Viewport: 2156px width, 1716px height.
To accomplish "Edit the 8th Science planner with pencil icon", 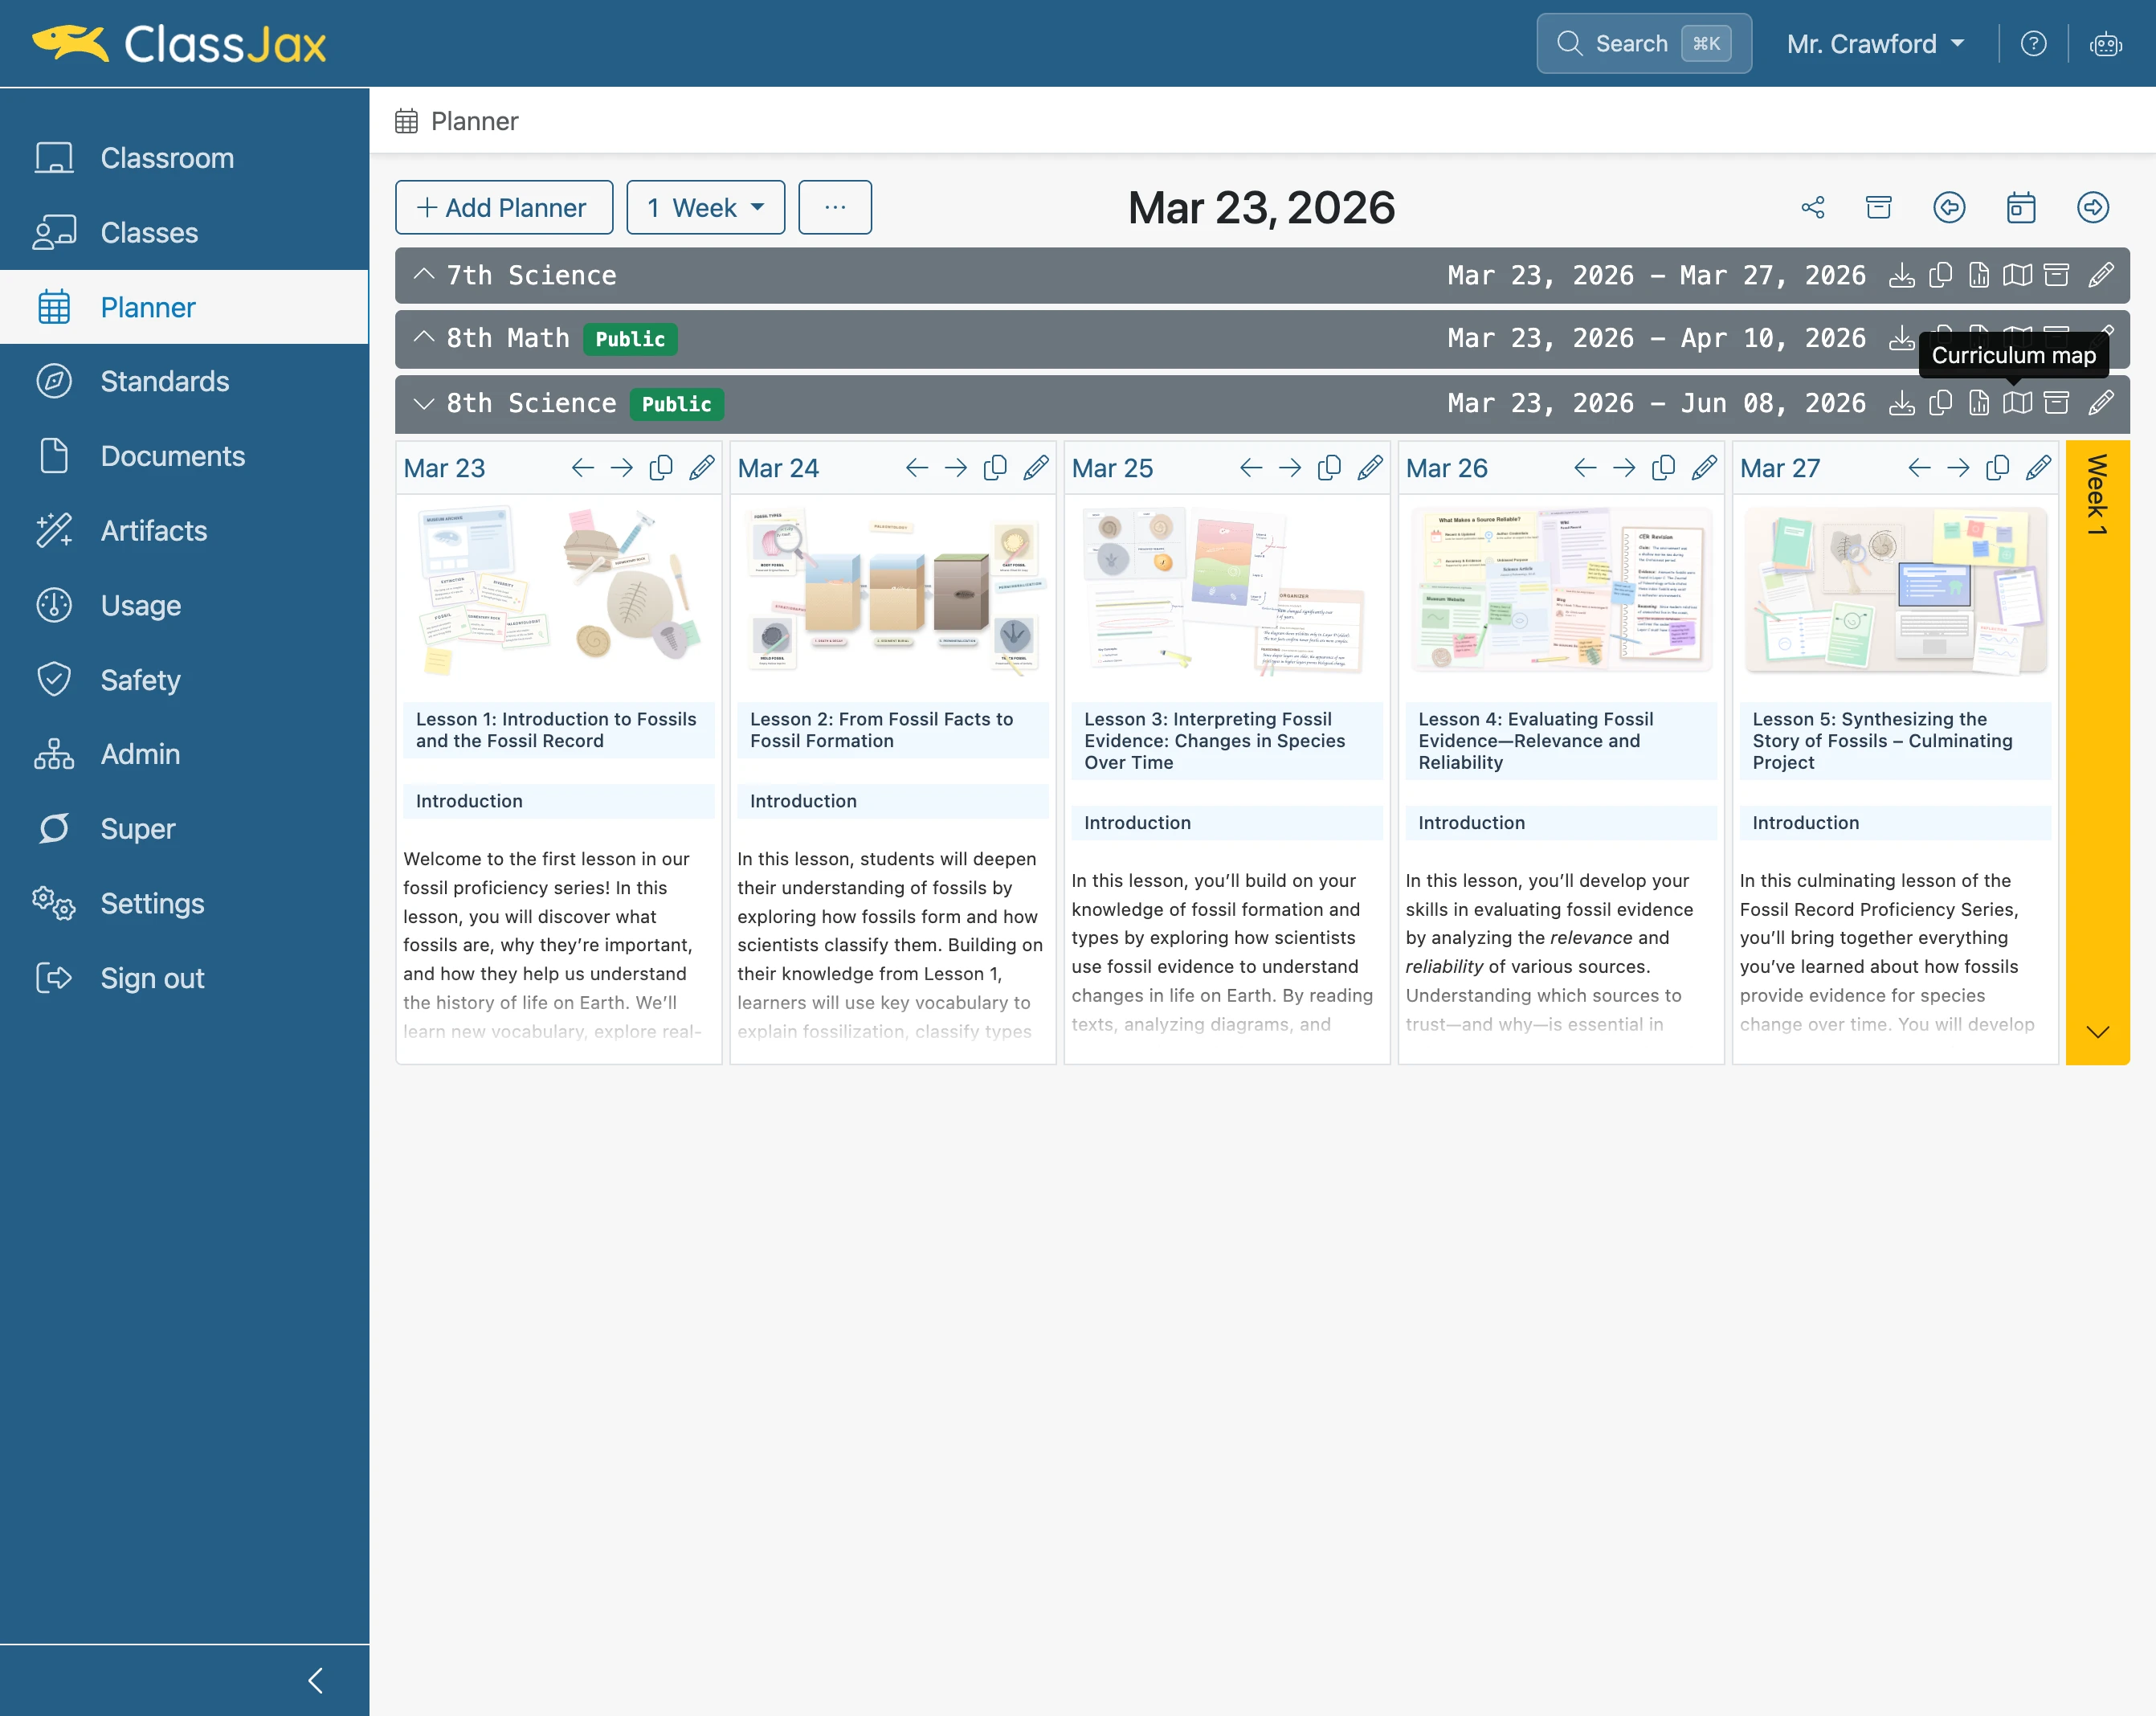I will 2101,403.
